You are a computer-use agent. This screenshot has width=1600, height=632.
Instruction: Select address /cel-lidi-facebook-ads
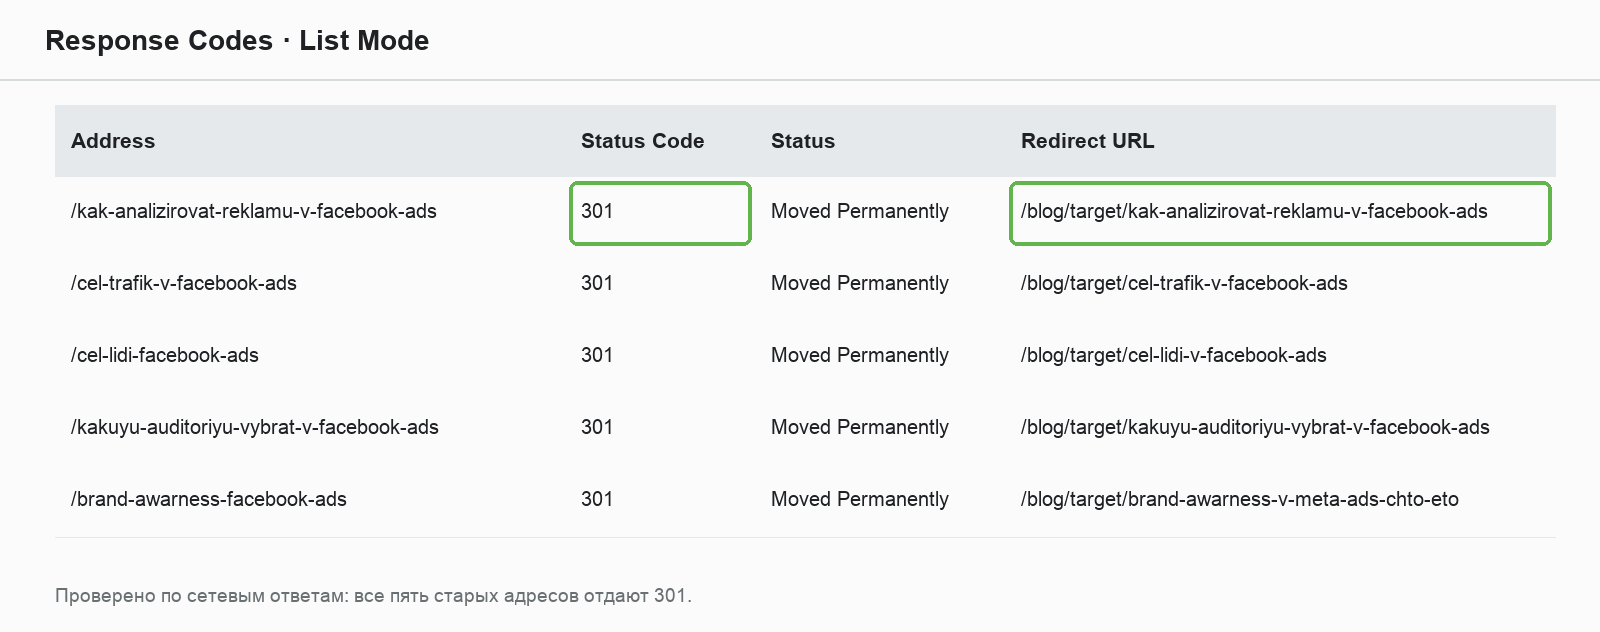(165, 355)
